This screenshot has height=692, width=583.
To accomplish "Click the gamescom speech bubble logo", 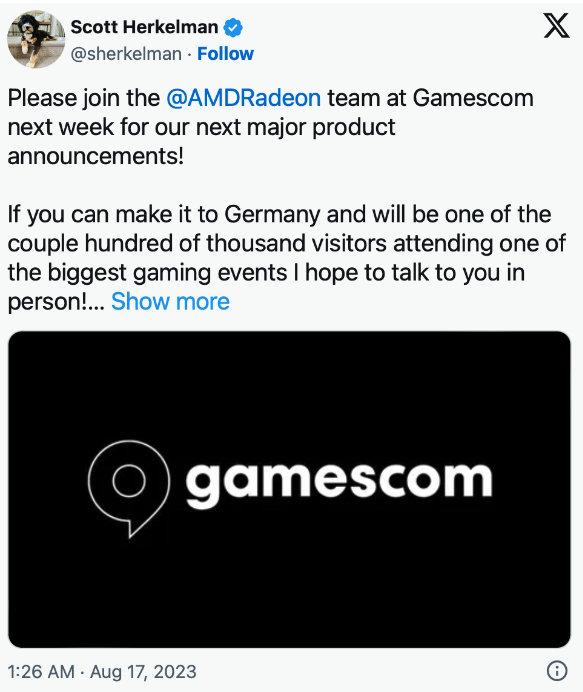I will coord(129,488).
